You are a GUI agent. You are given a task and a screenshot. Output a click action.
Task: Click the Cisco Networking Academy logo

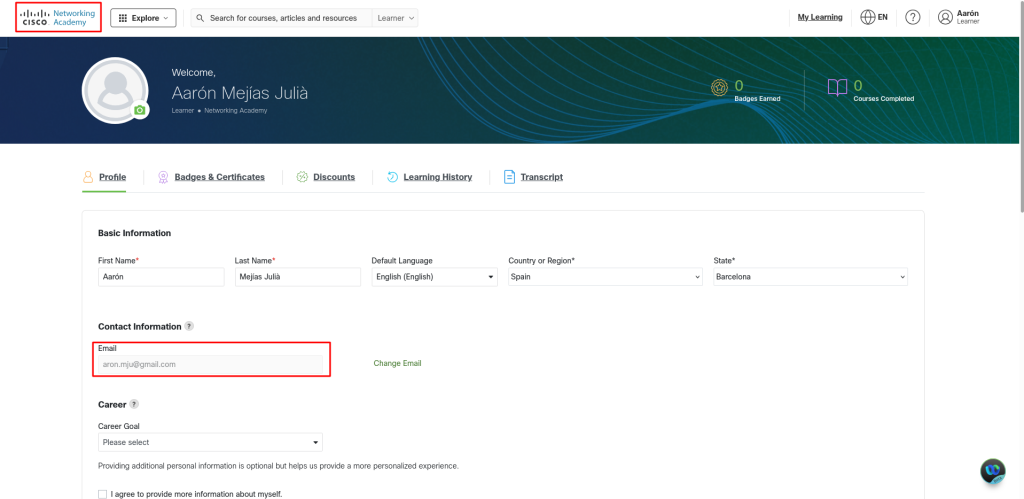[x=58, y=17]
